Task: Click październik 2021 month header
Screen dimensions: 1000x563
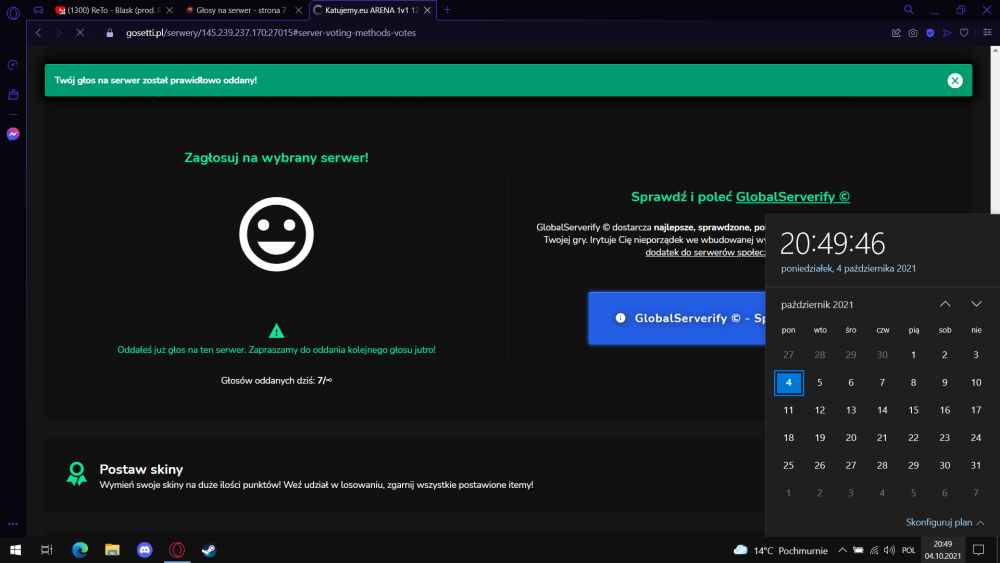Action: (x=817, y=305)
